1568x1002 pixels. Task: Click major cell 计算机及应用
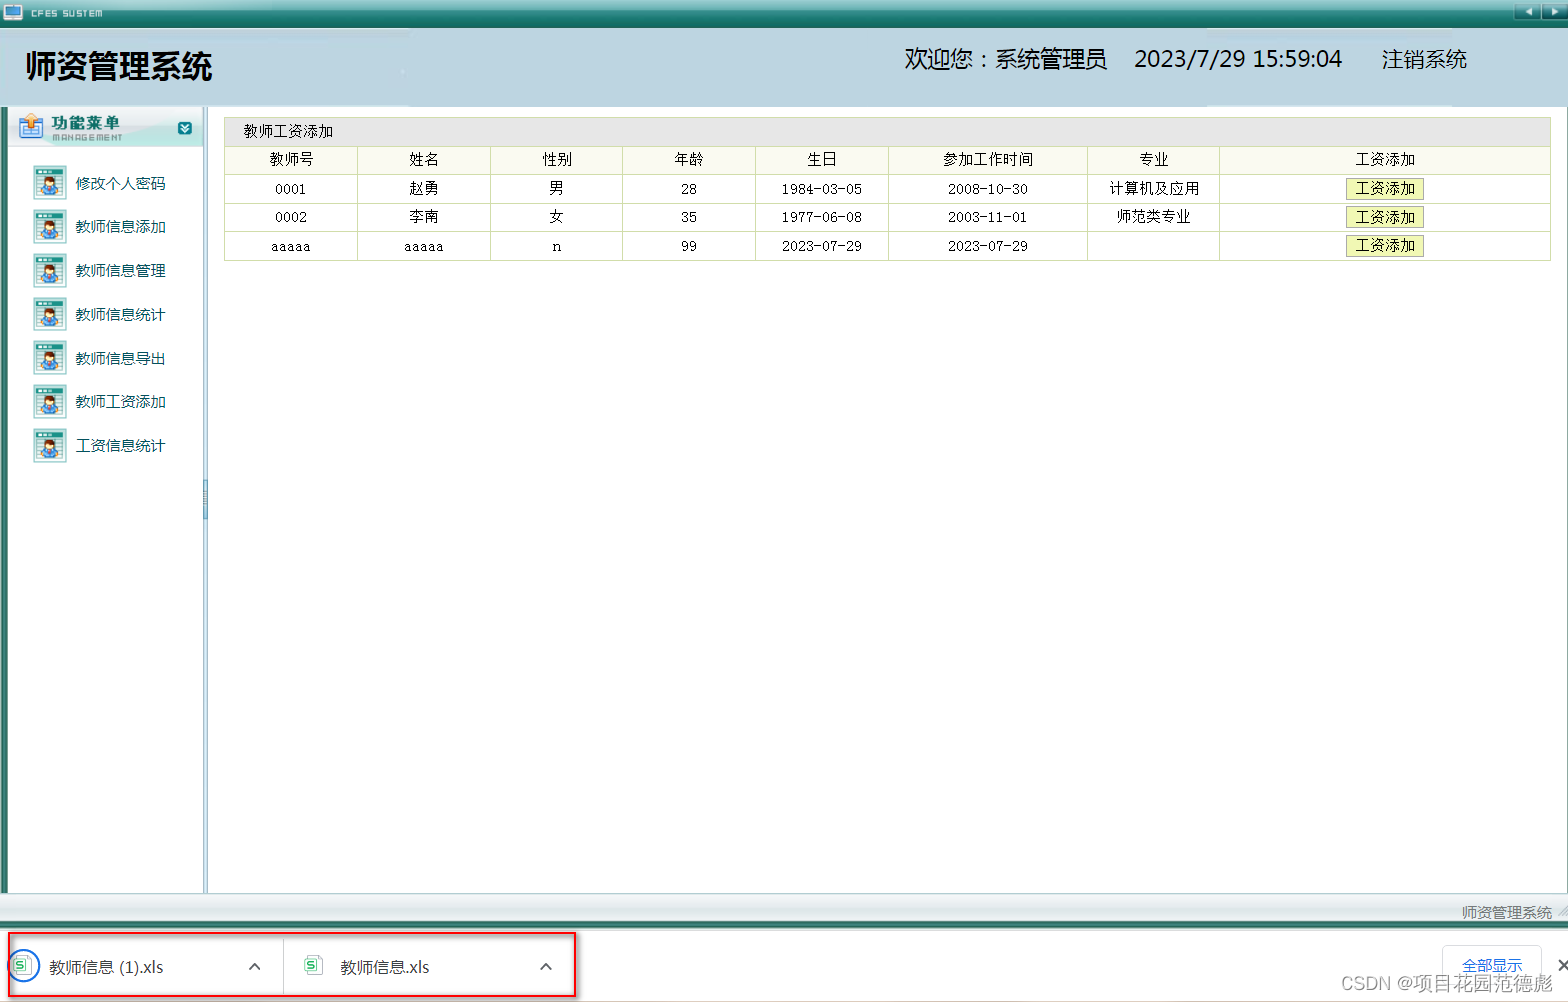pyautogui.click(x=1154, y=189)
